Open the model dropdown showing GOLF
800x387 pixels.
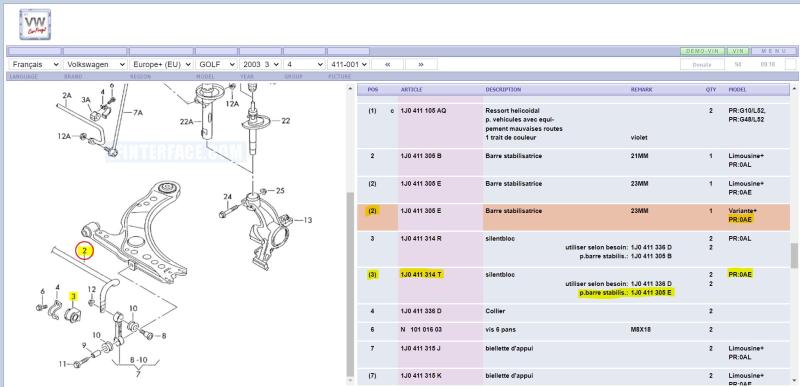coord(216,65)
